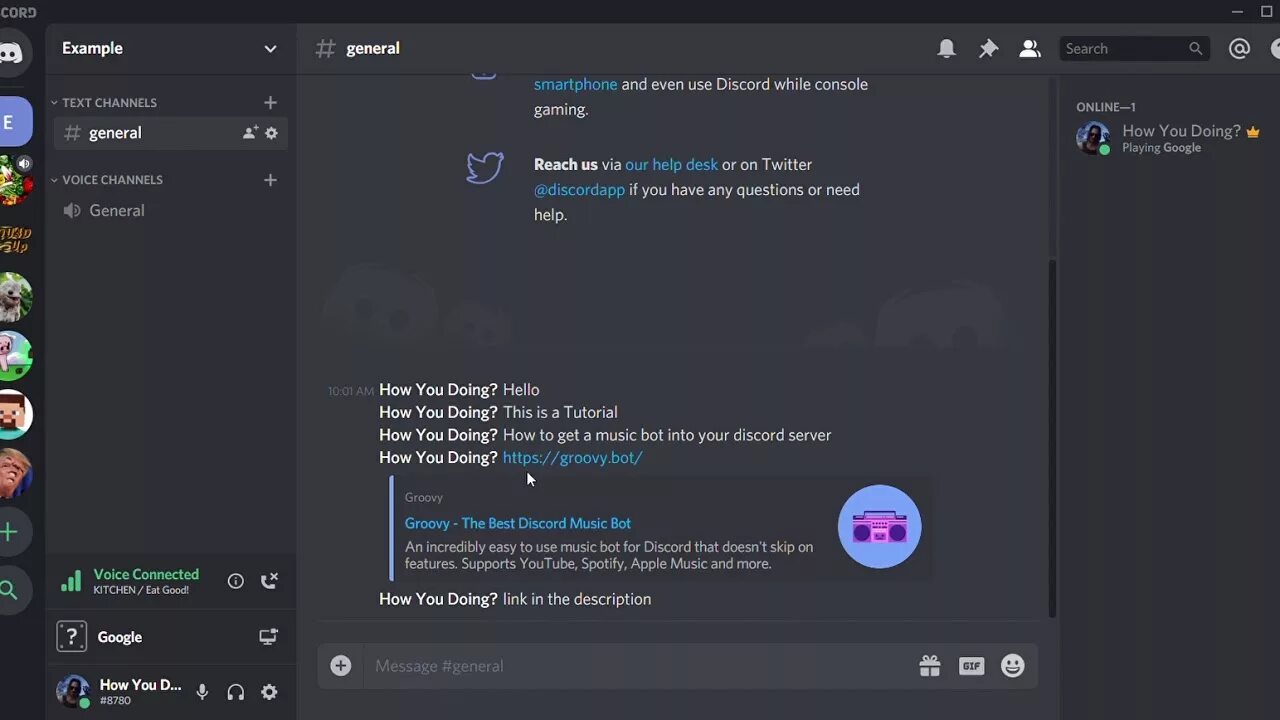This screenshot has width=1280, height=720.
Task: Click the Groovy boombox embed thumbnail
Action: coord(879,527)
